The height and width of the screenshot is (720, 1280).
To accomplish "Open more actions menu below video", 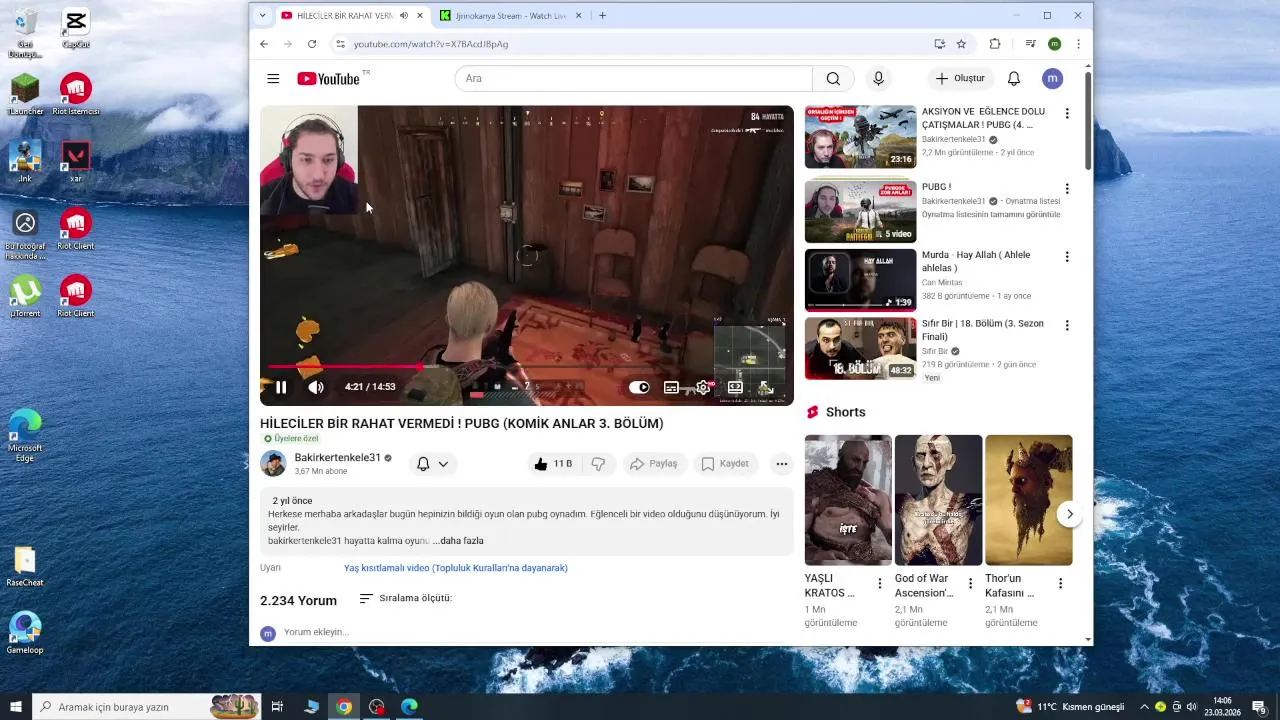I will [x=782, y=464].
